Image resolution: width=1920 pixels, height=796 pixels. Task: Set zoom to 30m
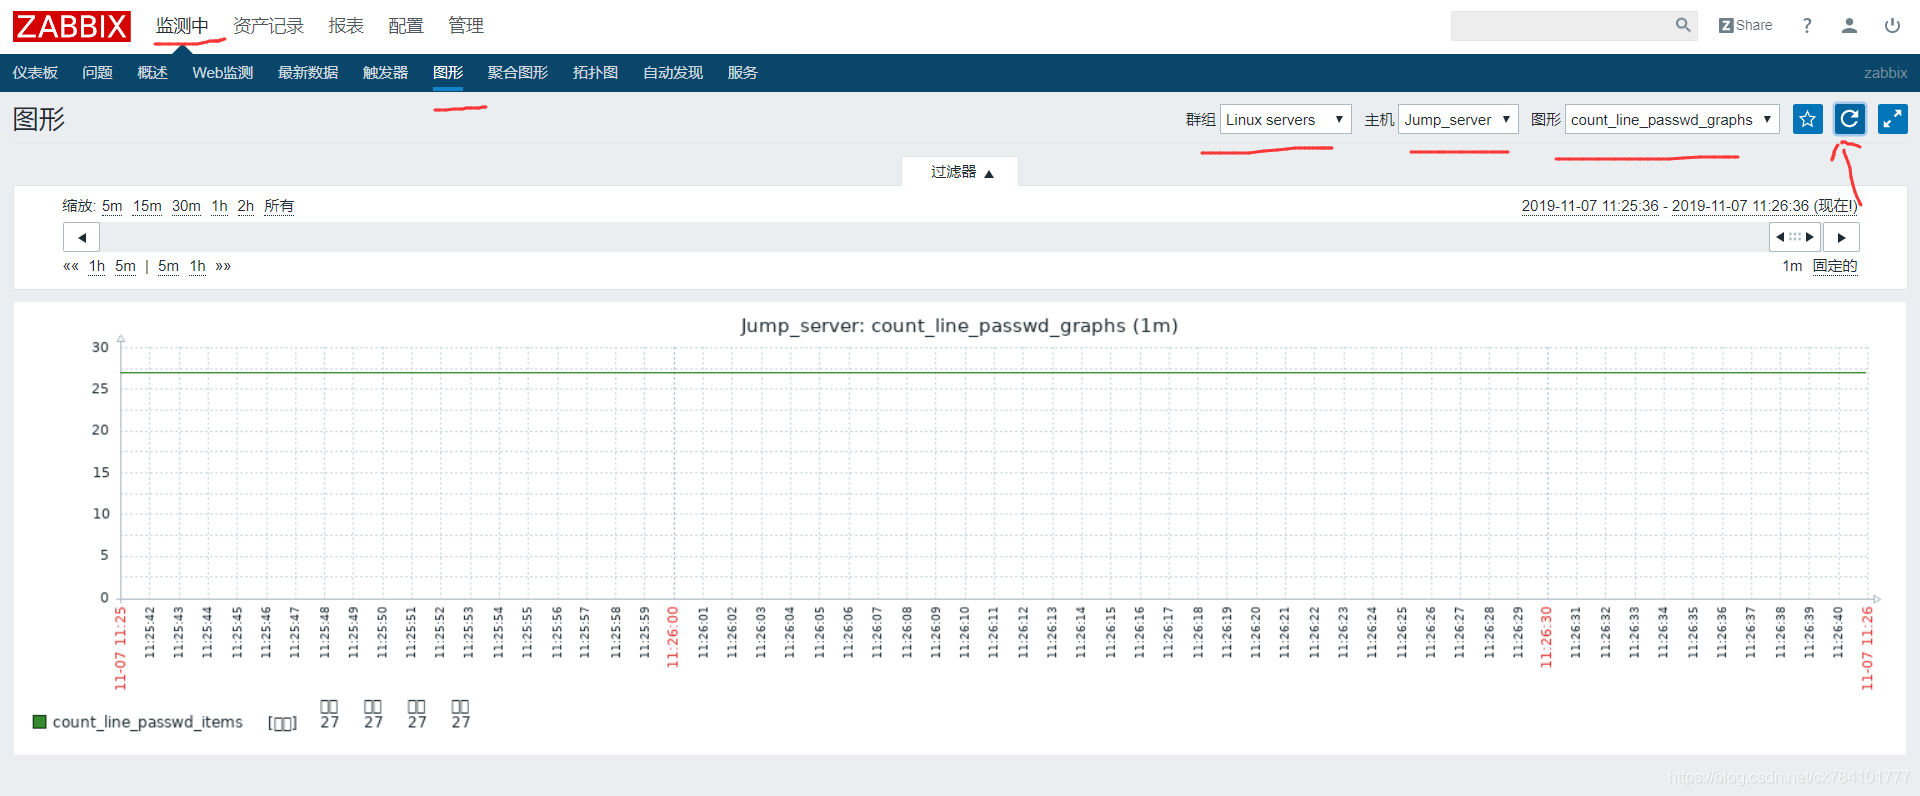[x=186, y=206]
